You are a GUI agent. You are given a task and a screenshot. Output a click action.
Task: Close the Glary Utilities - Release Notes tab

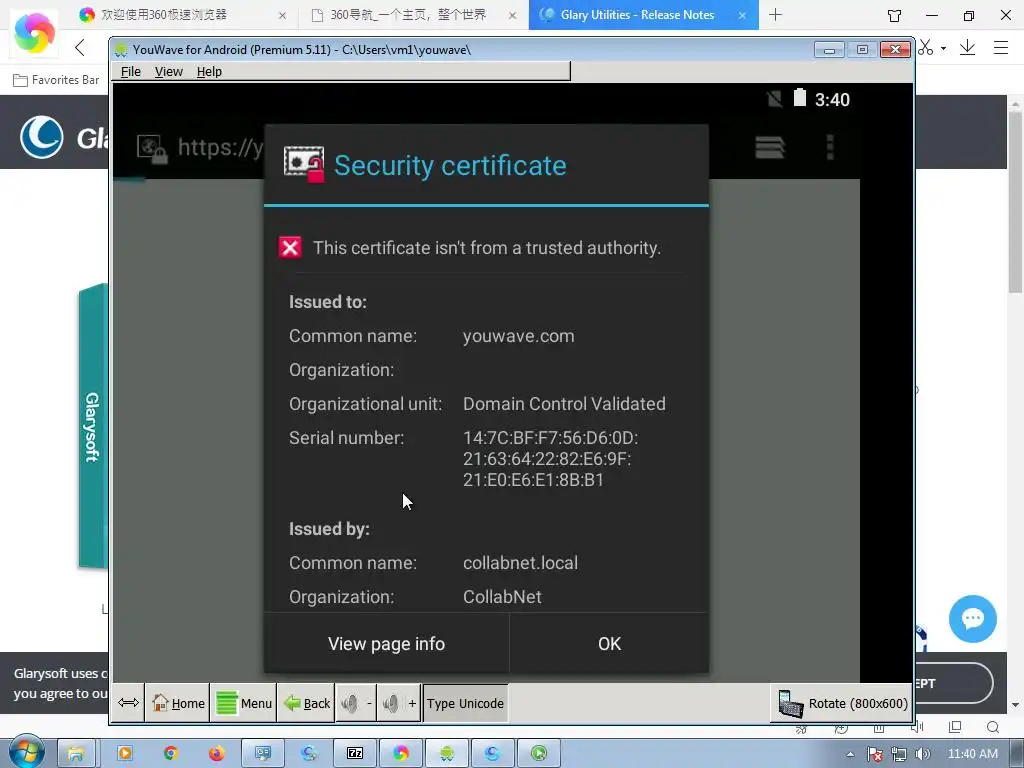tap(743, 16)
